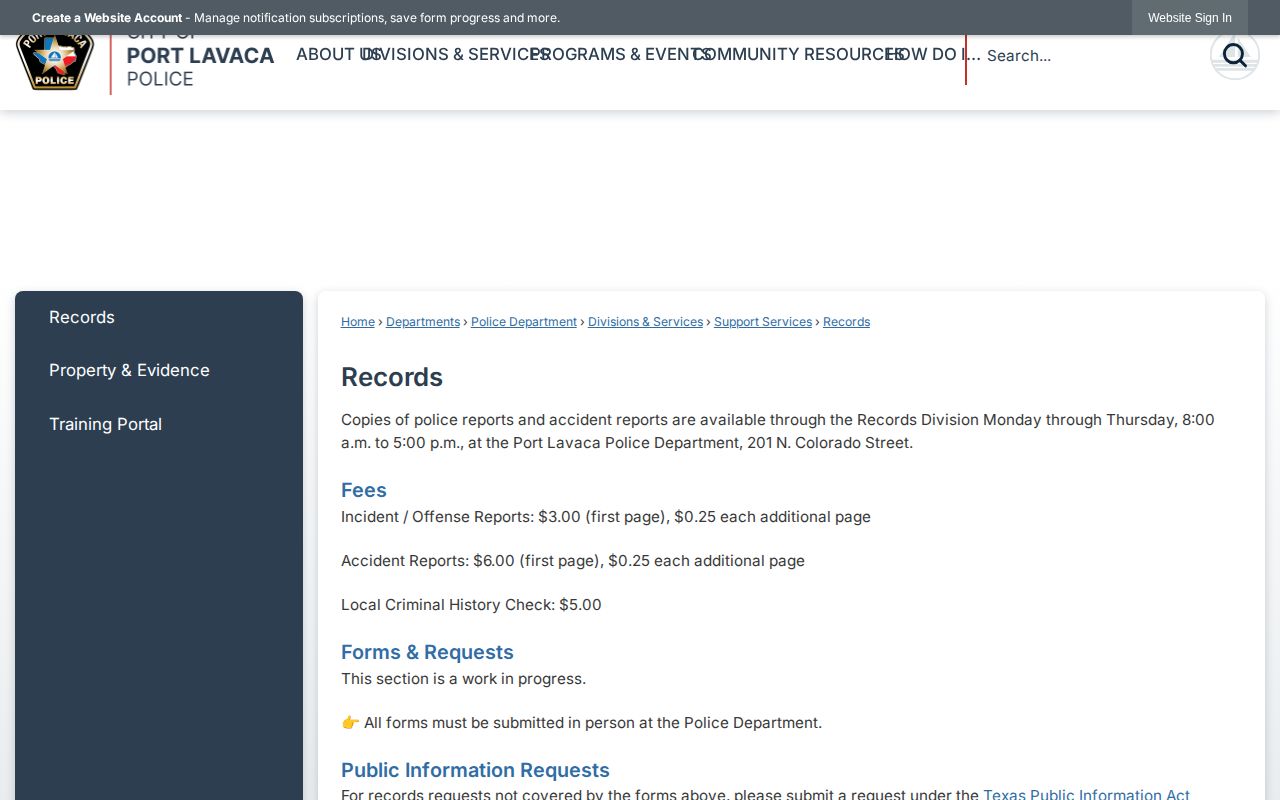
Task: Open the Programs & Events menu
Action: coord(621,54)
